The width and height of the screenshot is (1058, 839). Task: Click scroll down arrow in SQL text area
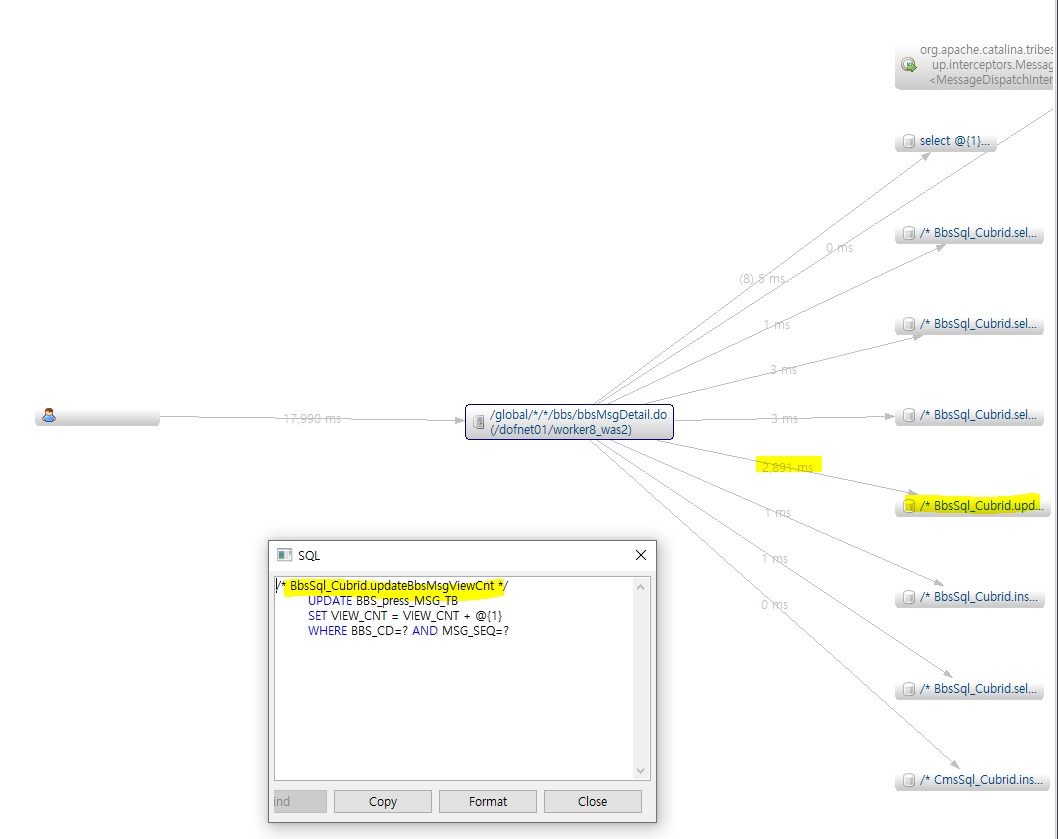tap(641, 771)
